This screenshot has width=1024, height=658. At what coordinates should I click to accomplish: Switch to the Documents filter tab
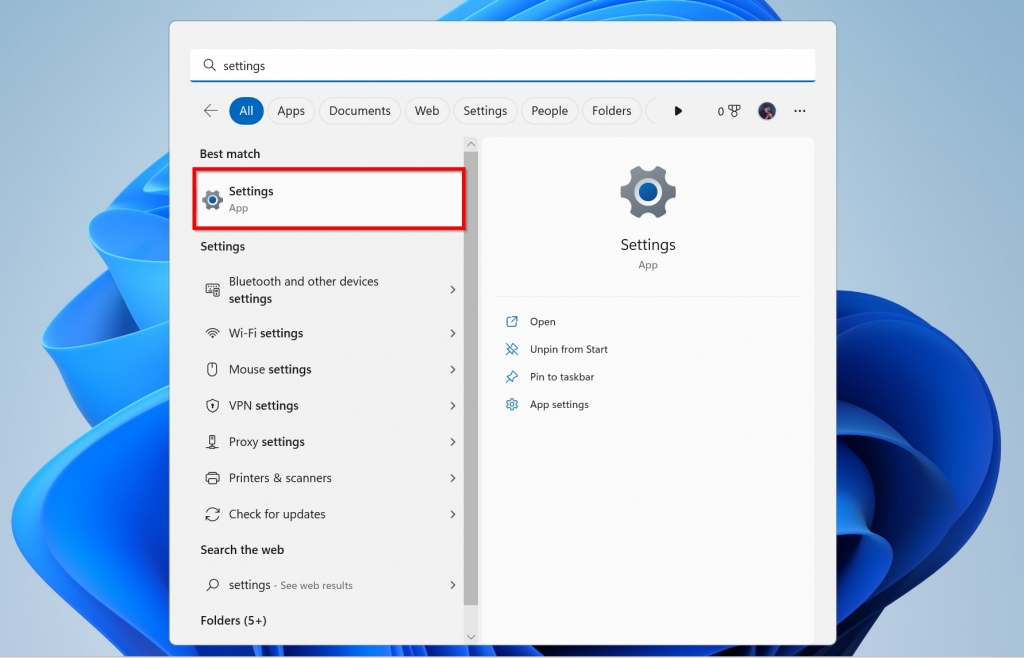(359, 110)
